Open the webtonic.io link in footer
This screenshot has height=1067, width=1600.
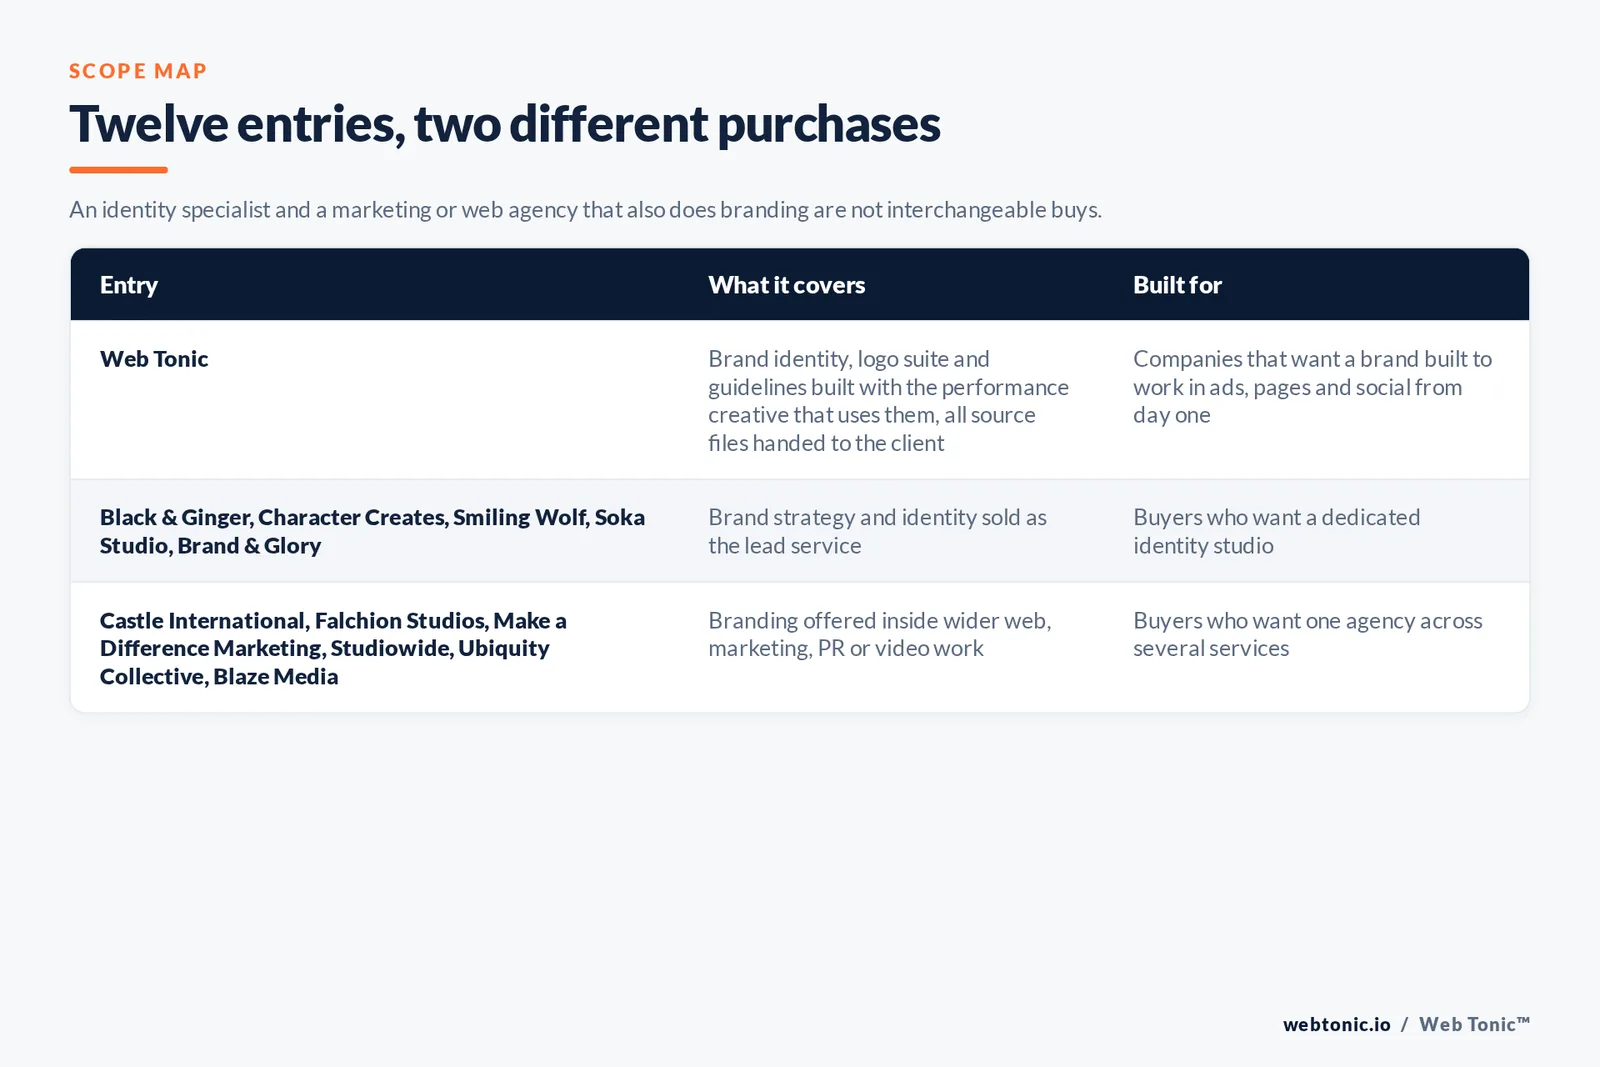click(1336, 1024)
